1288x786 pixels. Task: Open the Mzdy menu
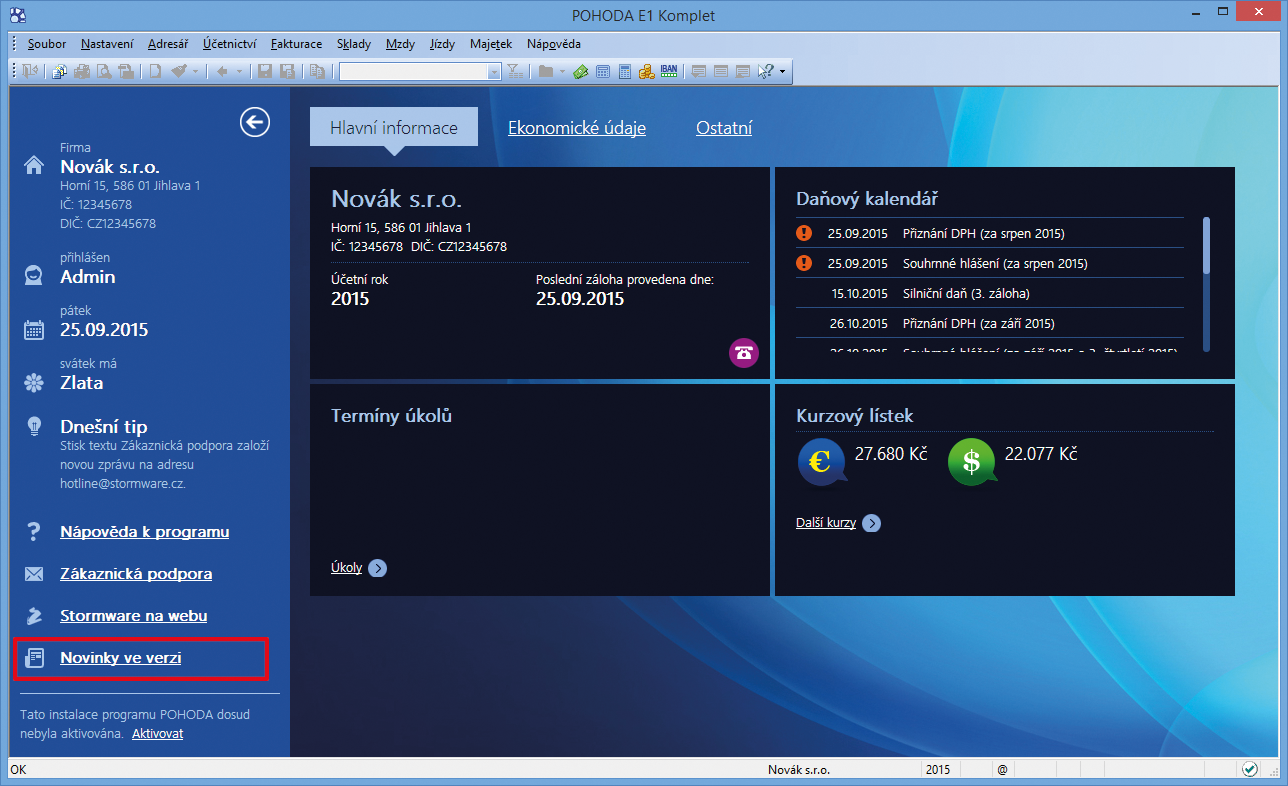400,44
